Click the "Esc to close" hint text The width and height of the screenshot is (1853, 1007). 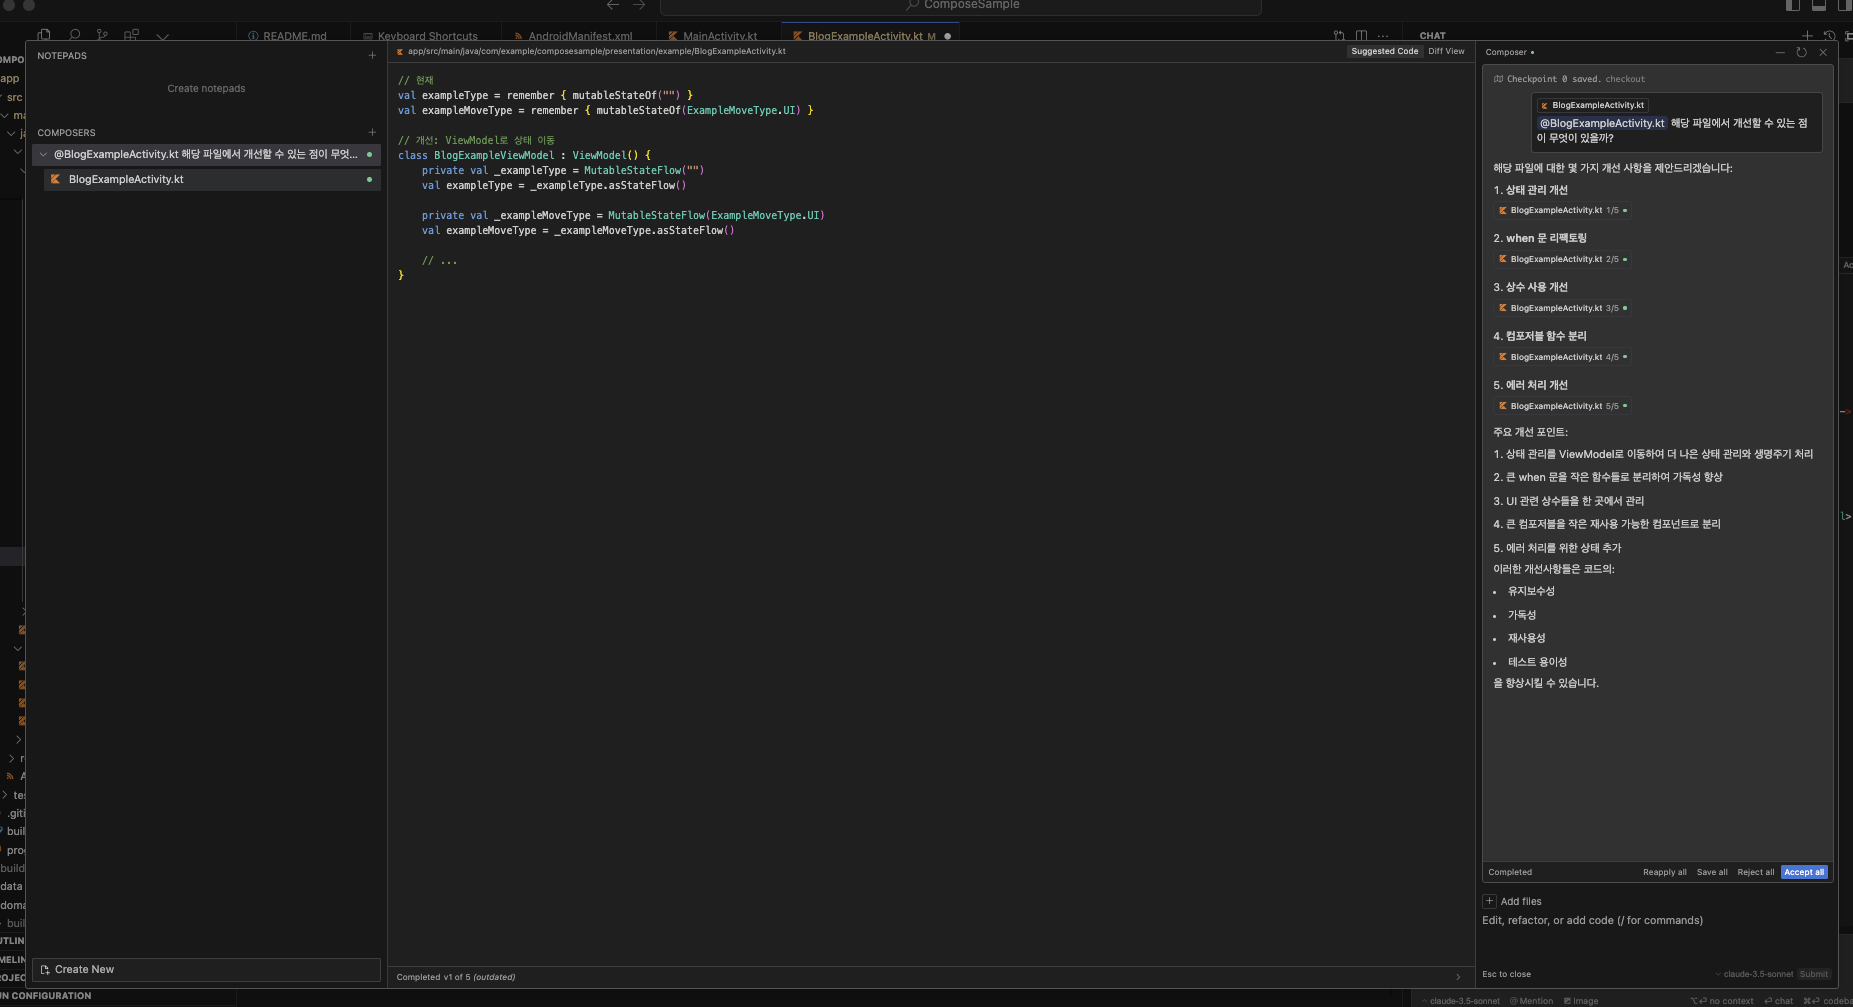[1506, 974]
